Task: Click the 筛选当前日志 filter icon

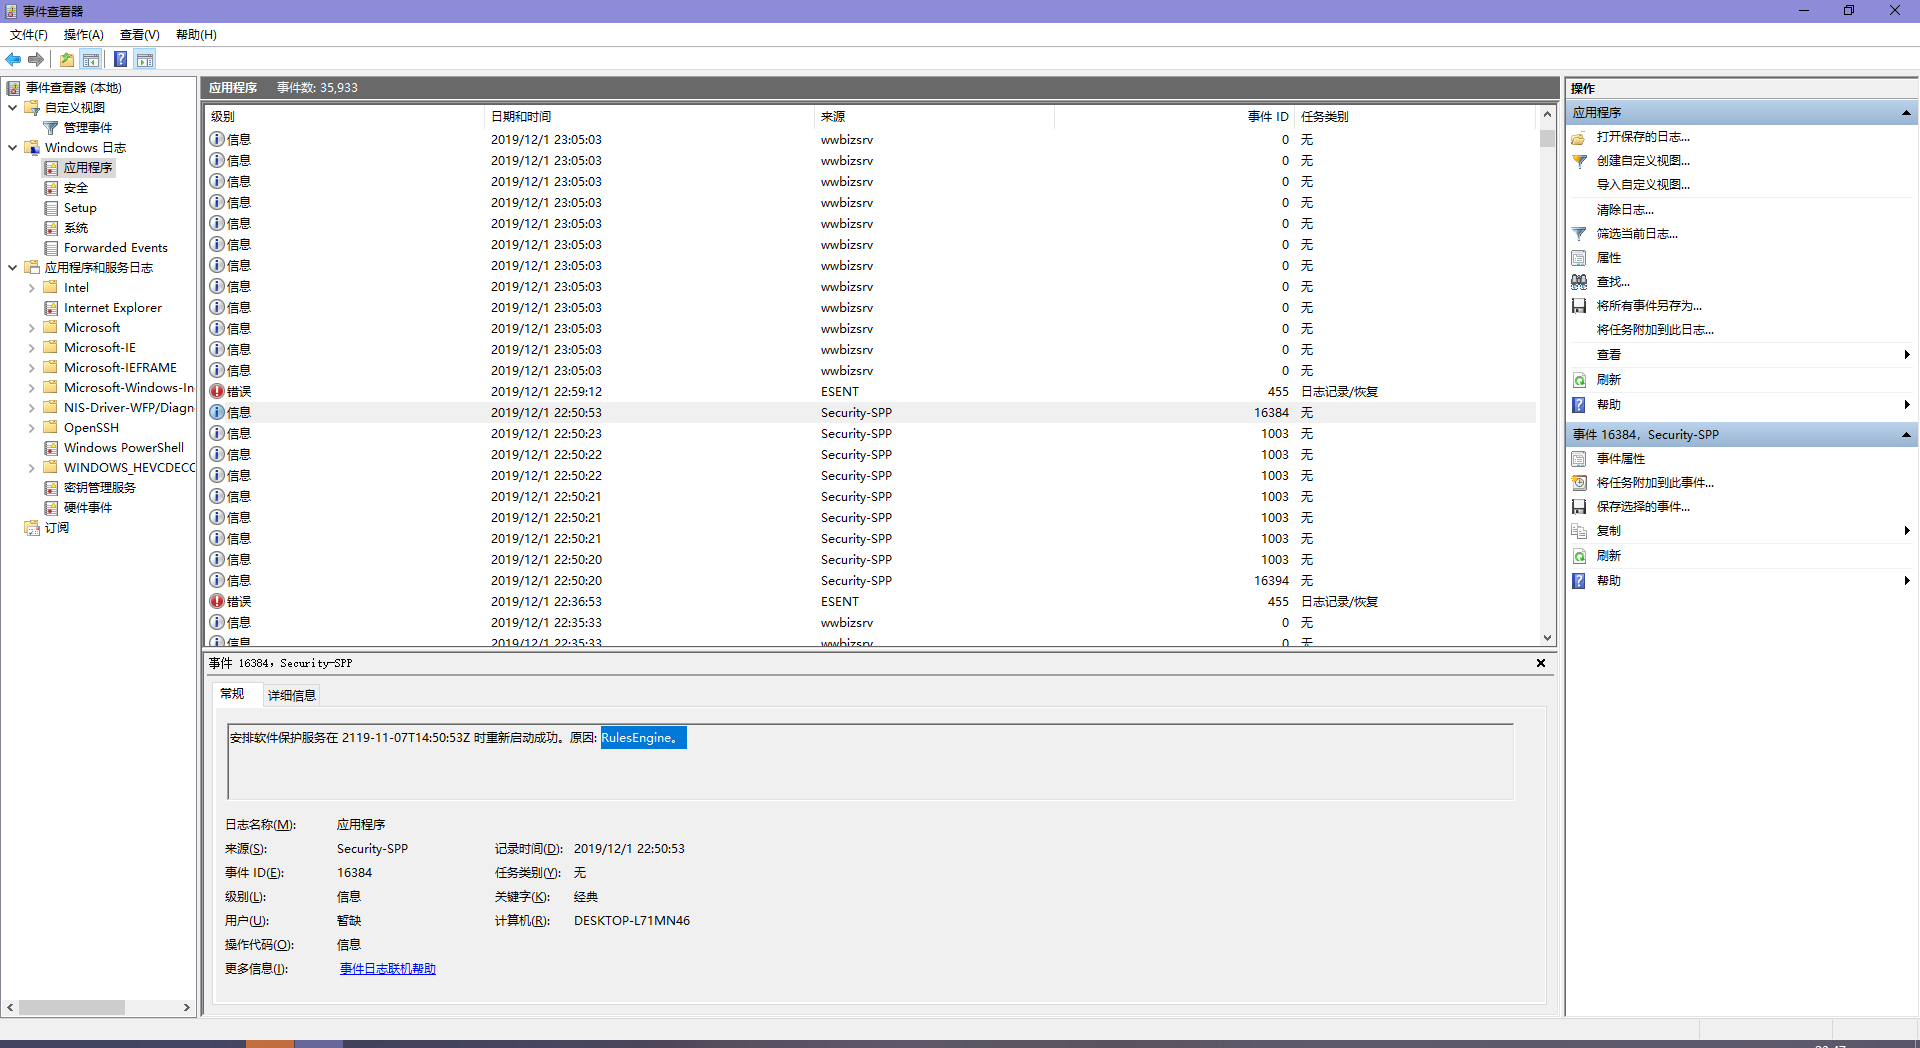Action: coord(1579,234)
